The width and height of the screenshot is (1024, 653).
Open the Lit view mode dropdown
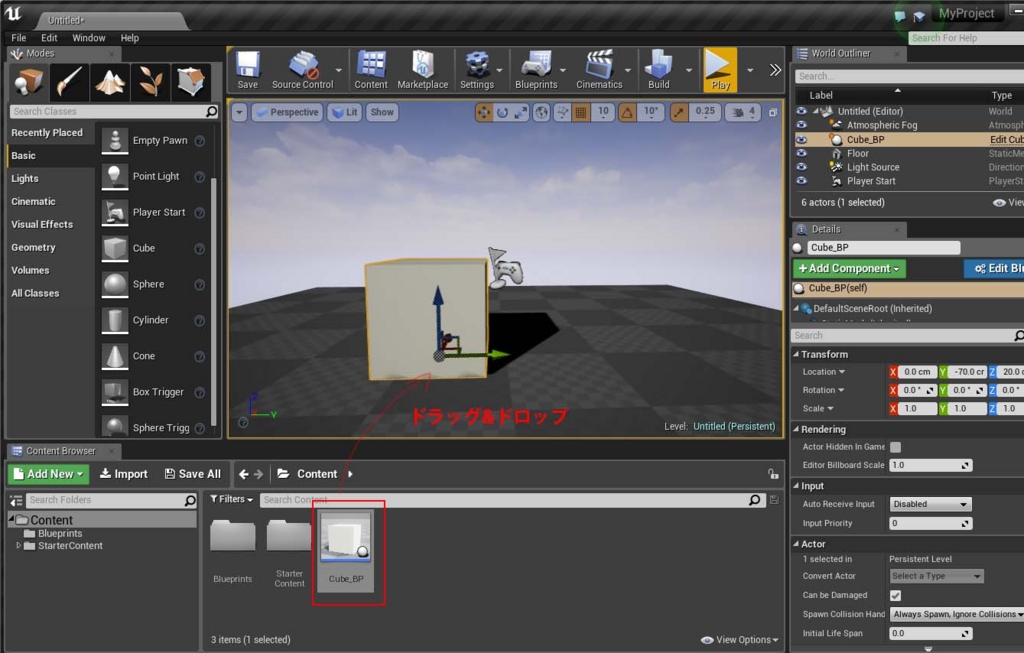pyautogui.click(x=345, y=112)
